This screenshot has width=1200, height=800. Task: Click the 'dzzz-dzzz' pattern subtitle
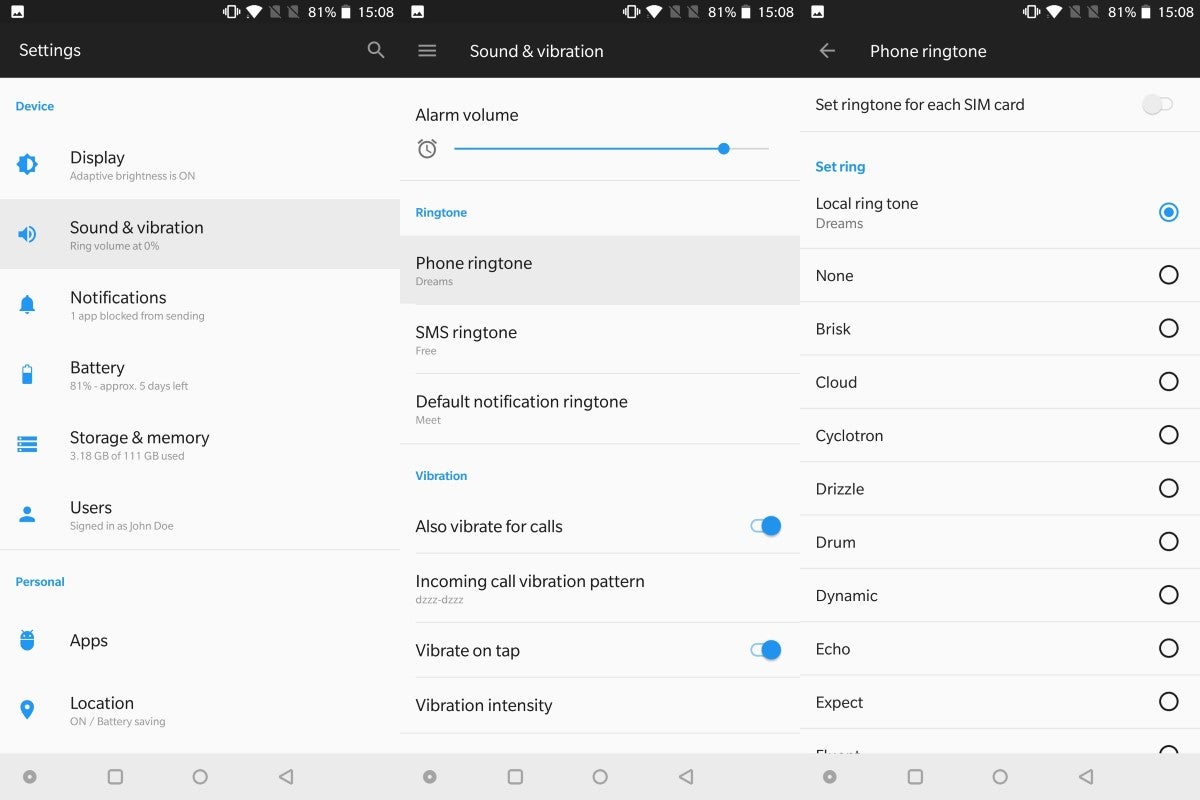439,600
